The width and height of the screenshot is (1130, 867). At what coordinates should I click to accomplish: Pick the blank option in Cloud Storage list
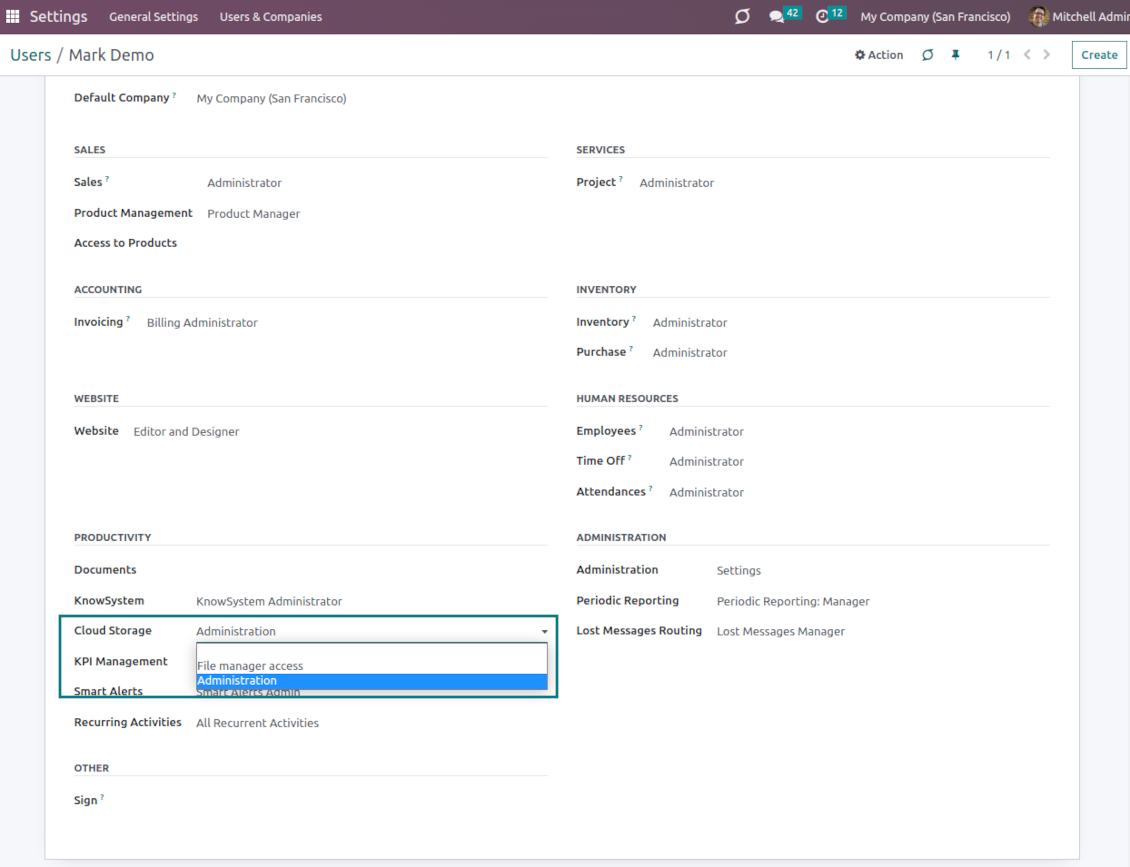tap(372, 652)
